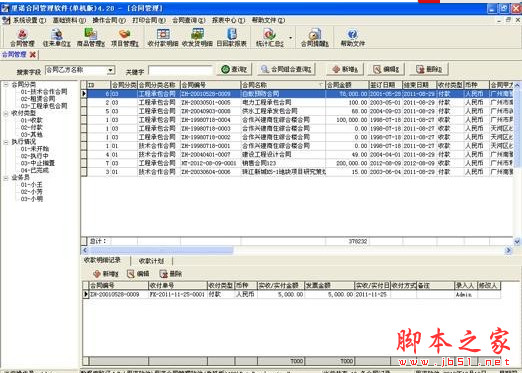The height and width of the screenshot is (373, 522).
Task: Open the 打印合同 menu
Action: [149, 20]
